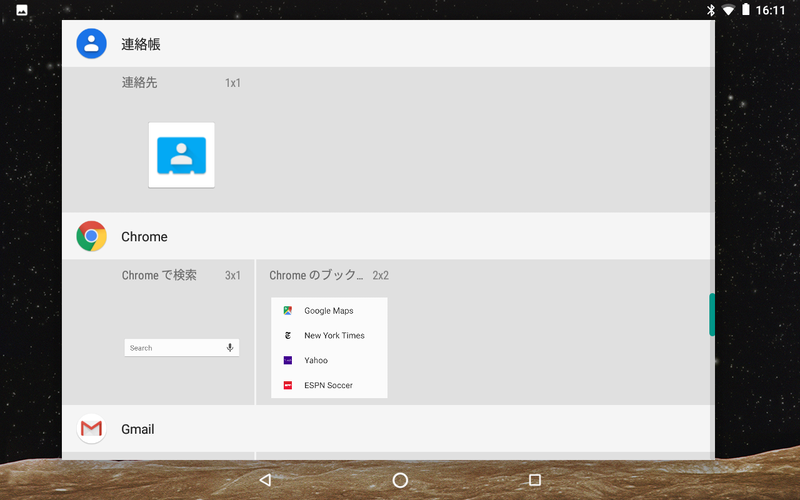Tap the 16:11 clock in status bar

770,10
